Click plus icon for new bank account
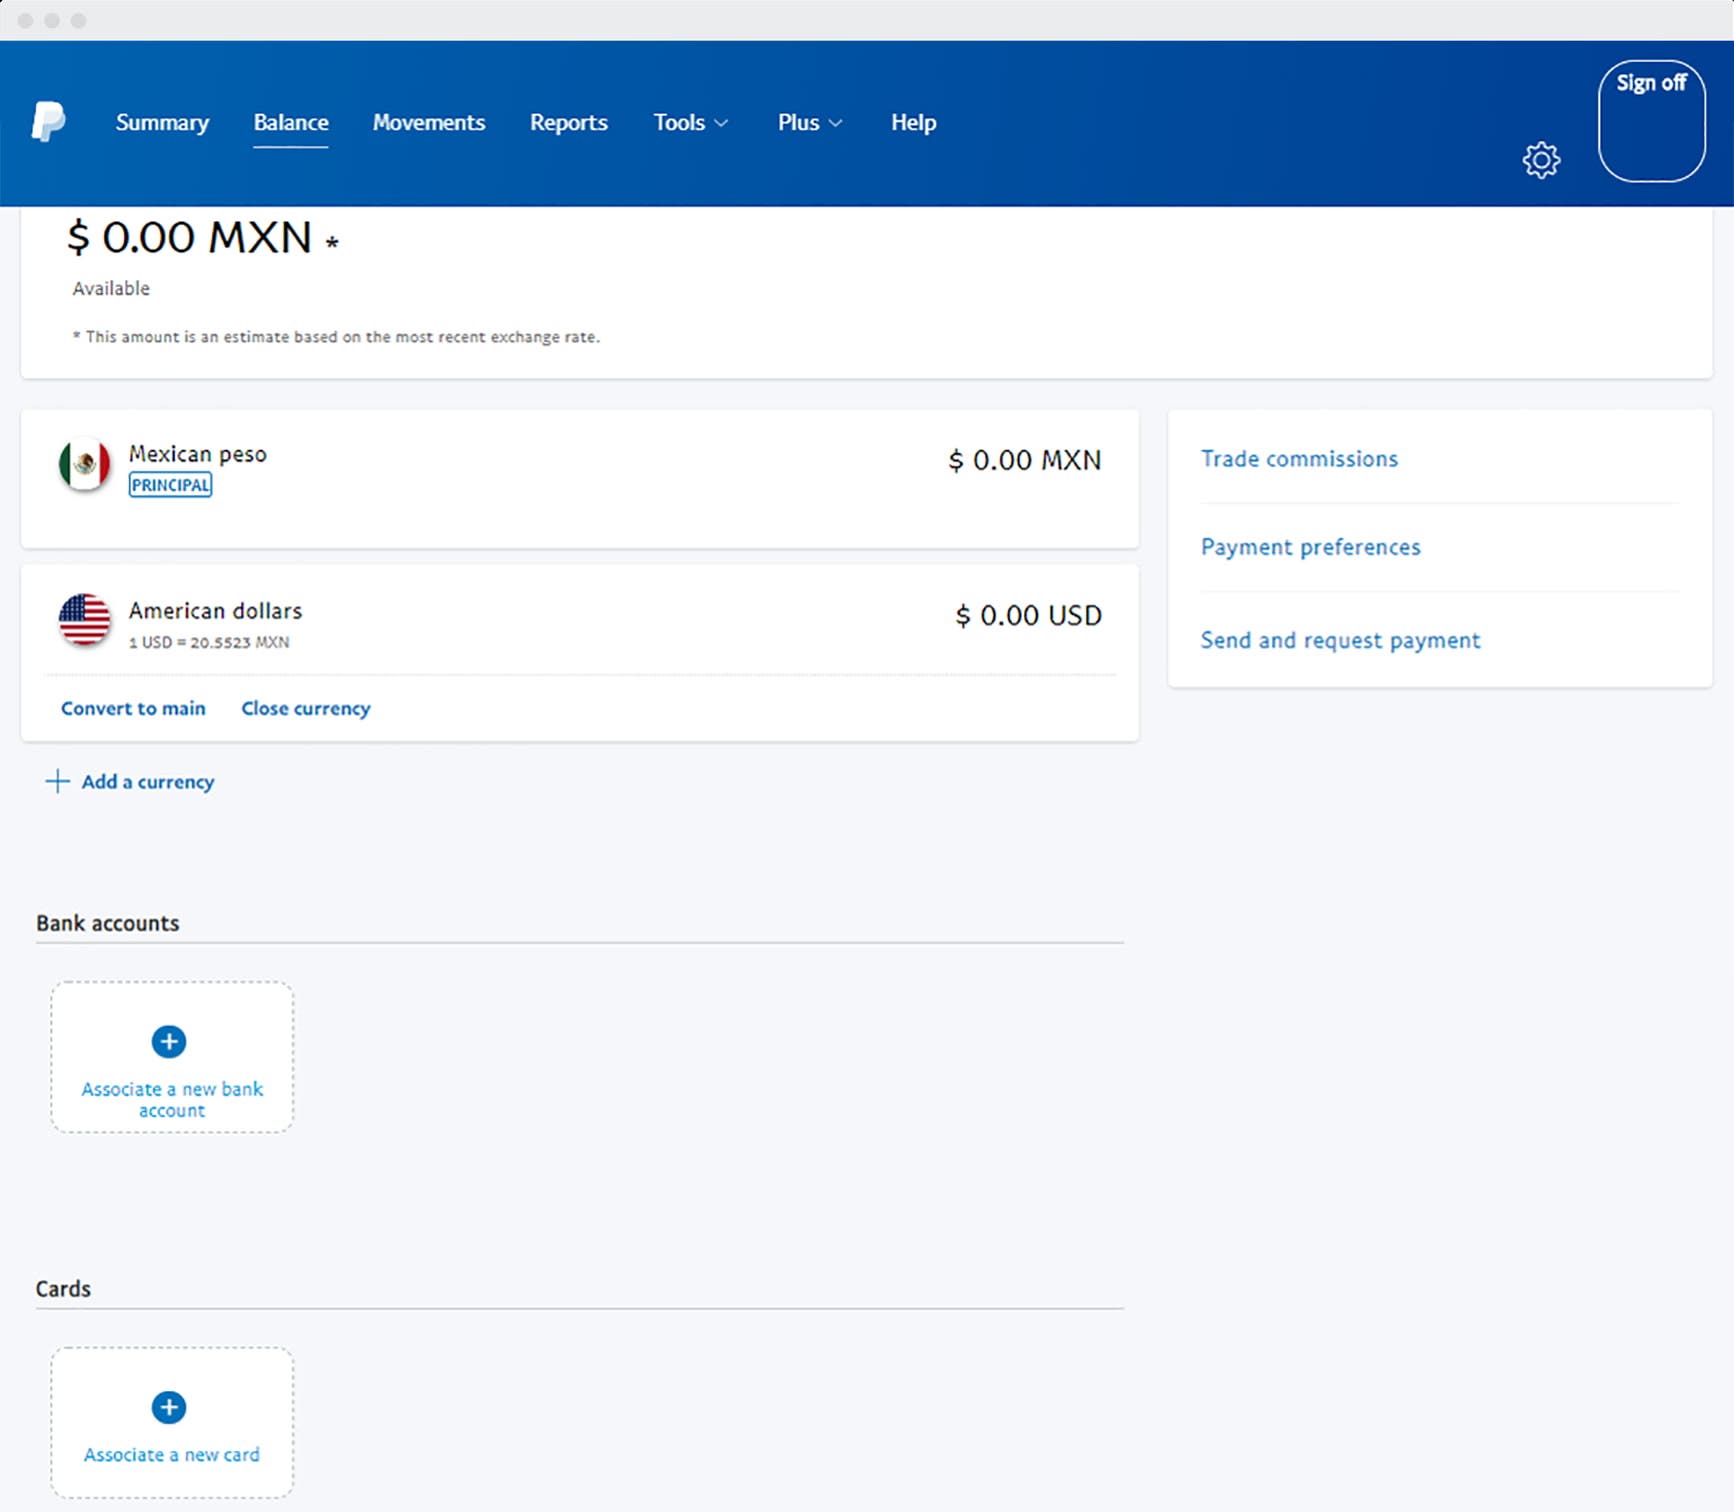1734x1512 pixels. click(x=169, y=1042)
